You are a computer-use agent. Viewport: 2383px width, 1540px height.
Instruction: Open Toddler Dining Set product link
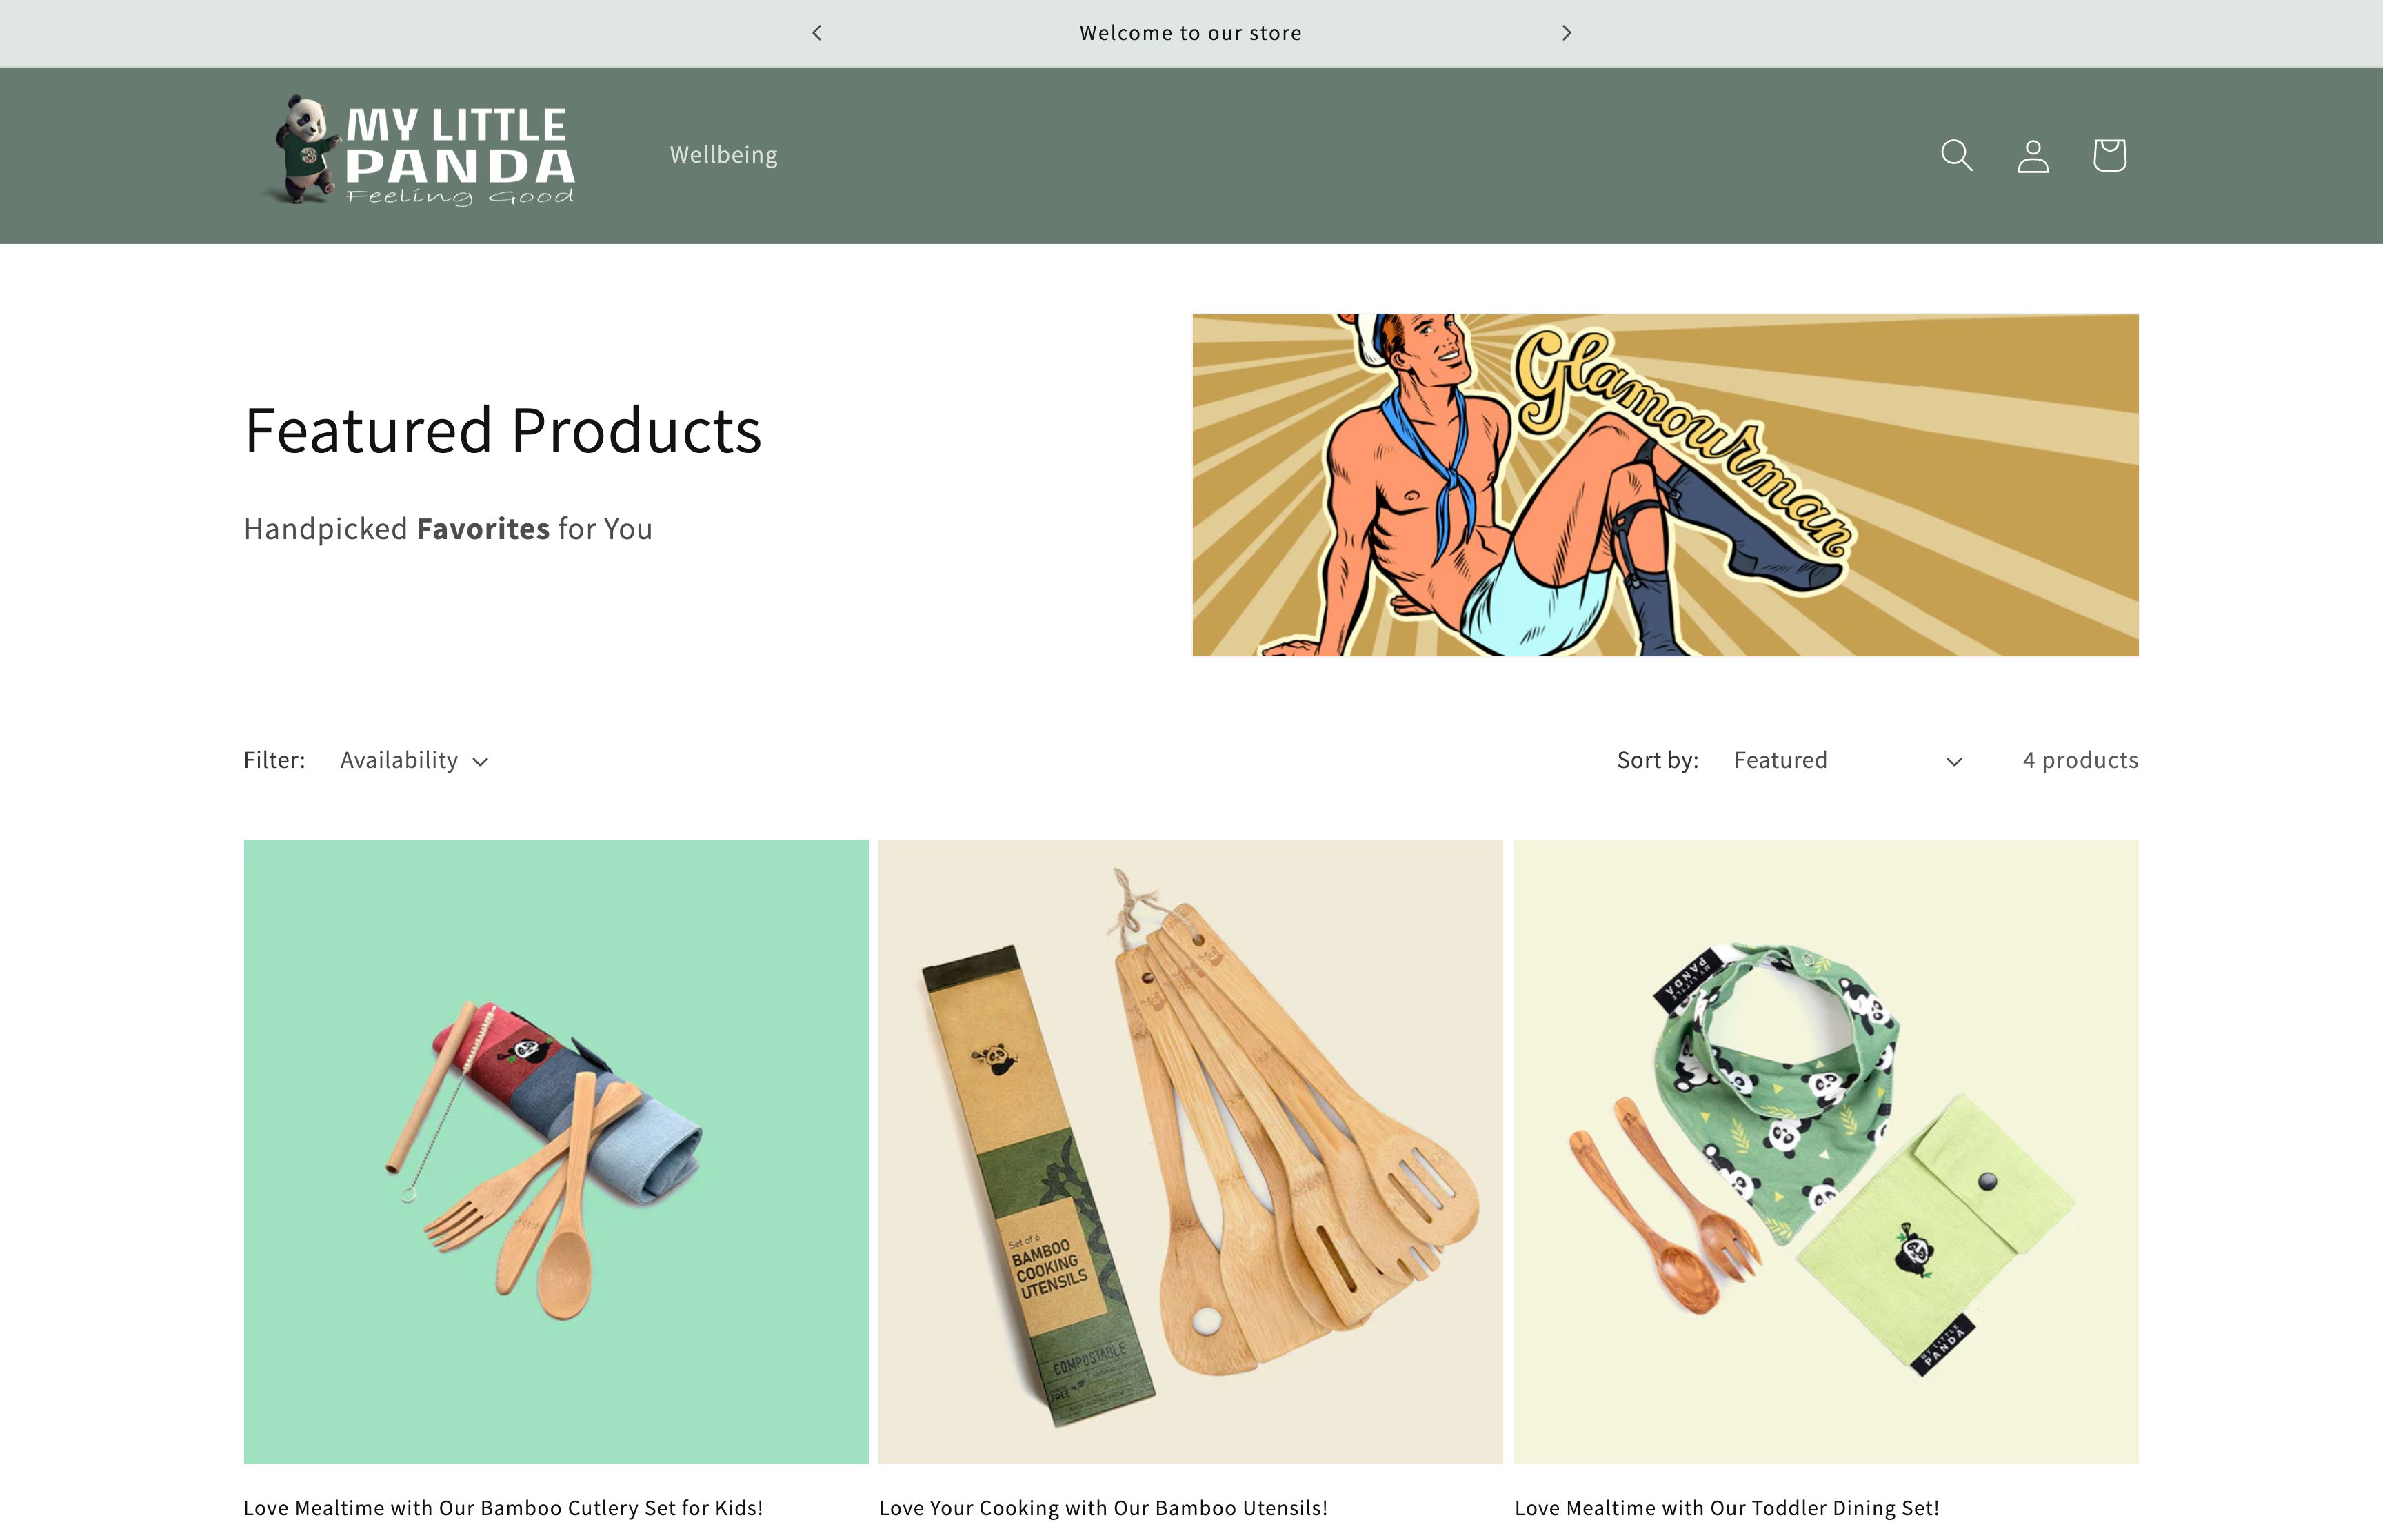(x=1726, y=1507)
